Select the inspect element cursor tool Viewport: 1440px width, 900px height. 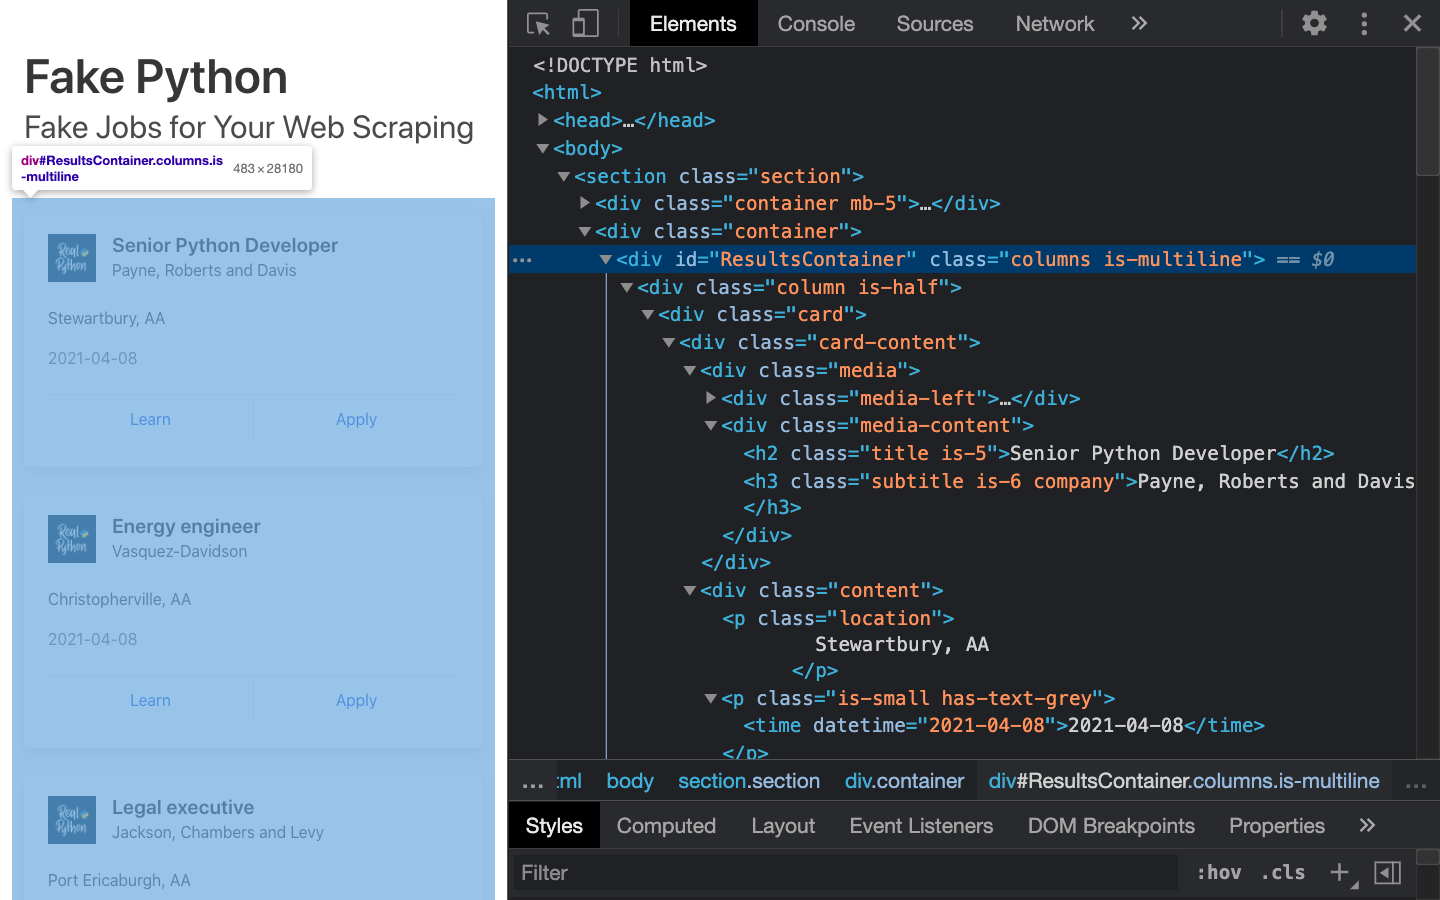coord(538,23)
